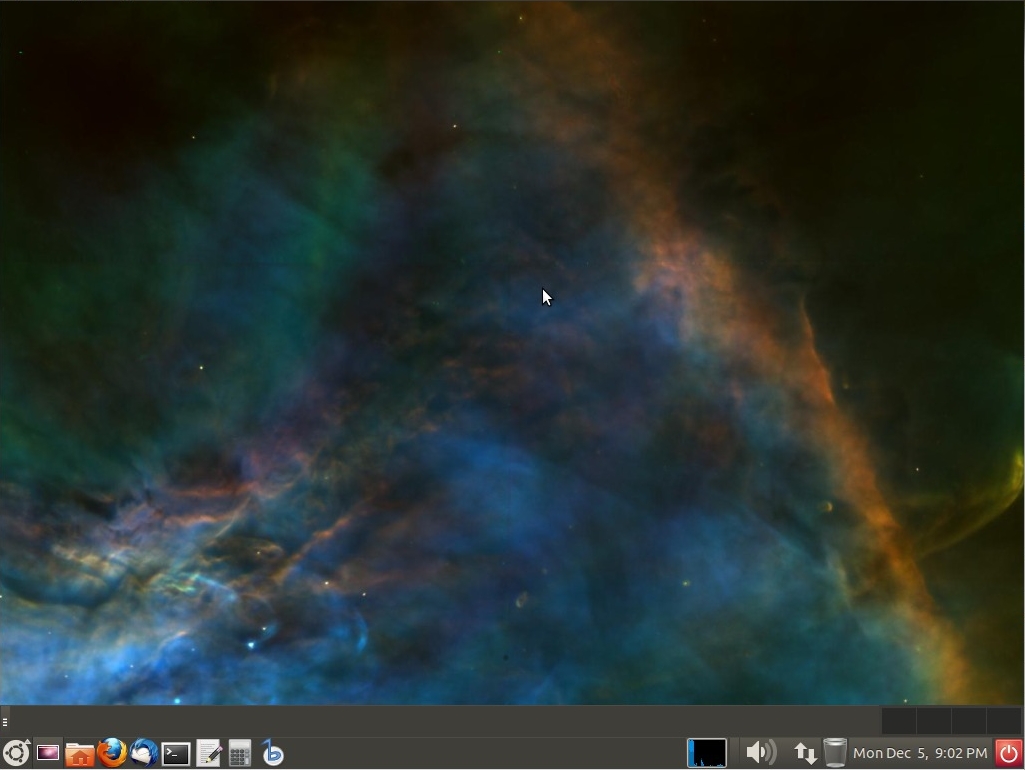Launch the Firefox web browser
Image resolution: width=1025 pixels, height=770 pixels.
pos(112,753)
